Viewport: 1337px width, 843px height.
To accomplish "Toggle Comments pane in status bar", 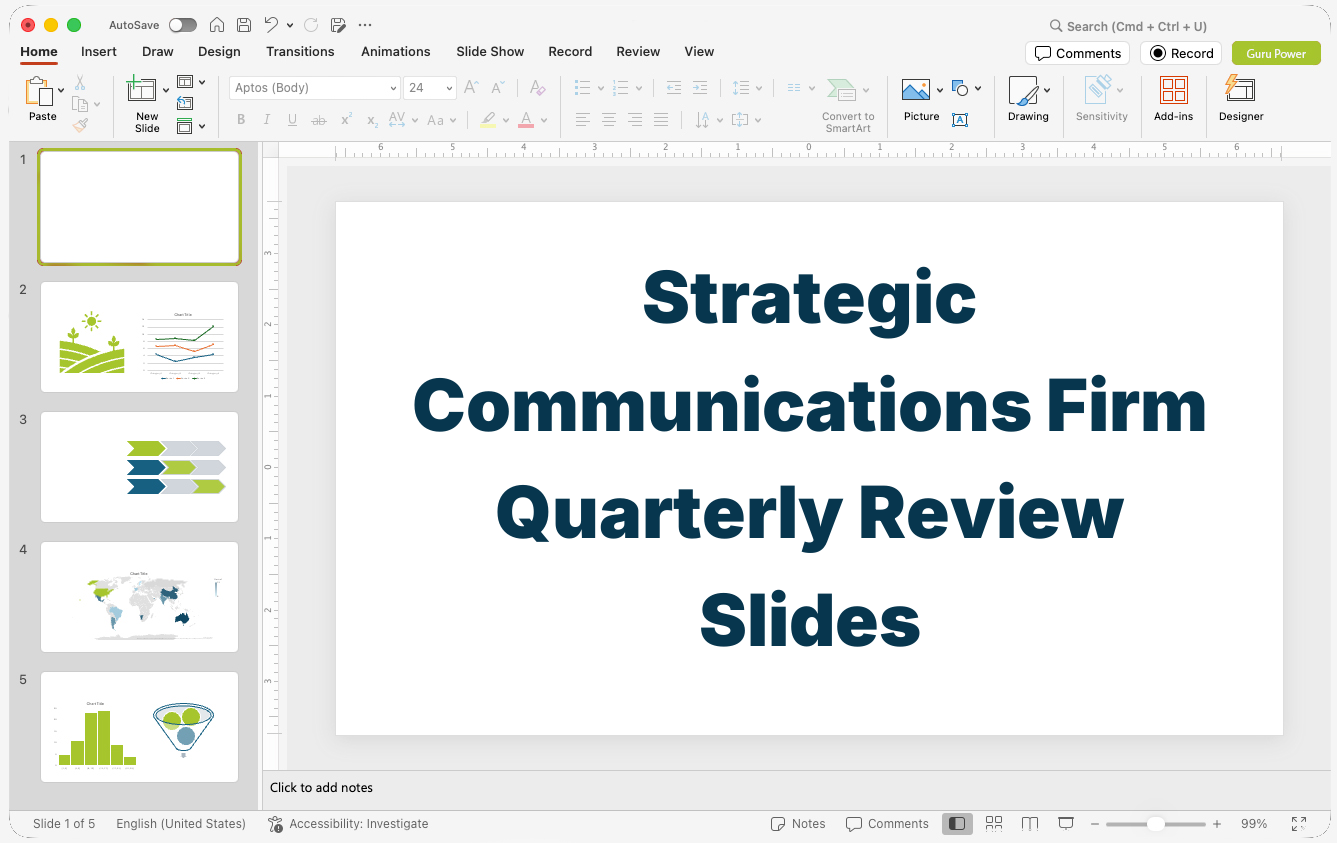I will pos(887,824).
